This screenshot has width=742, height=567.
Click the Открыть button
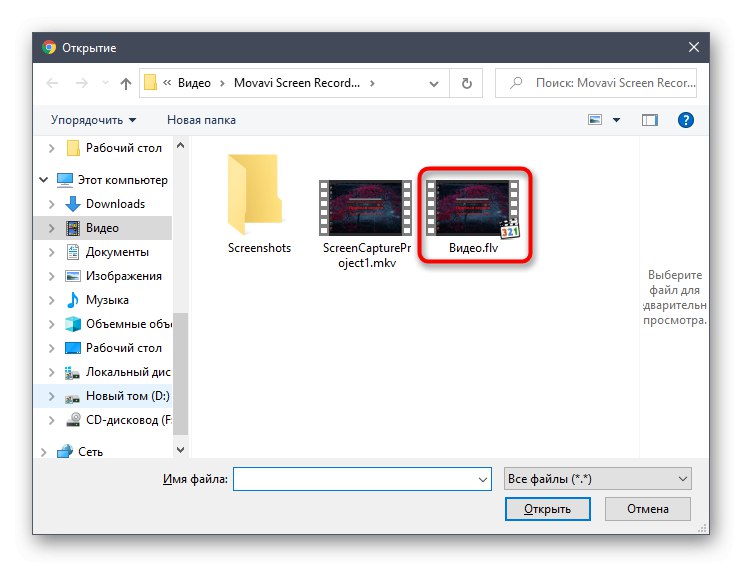pos(548,509)
